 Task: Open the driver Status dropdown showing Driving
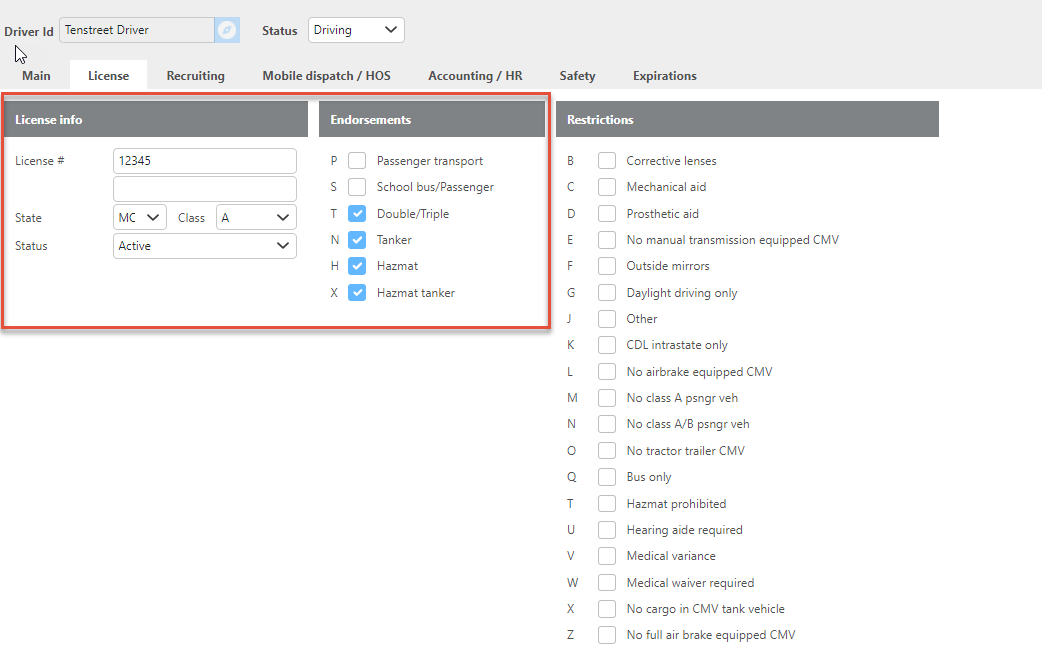[x=356, y=30]
